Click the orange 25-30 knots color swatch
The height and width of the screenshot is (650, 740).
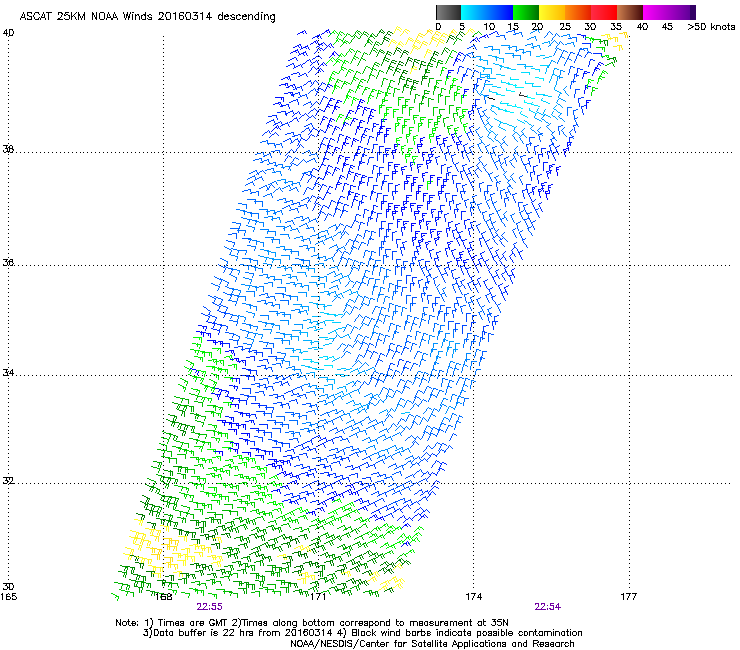[578, 12]
